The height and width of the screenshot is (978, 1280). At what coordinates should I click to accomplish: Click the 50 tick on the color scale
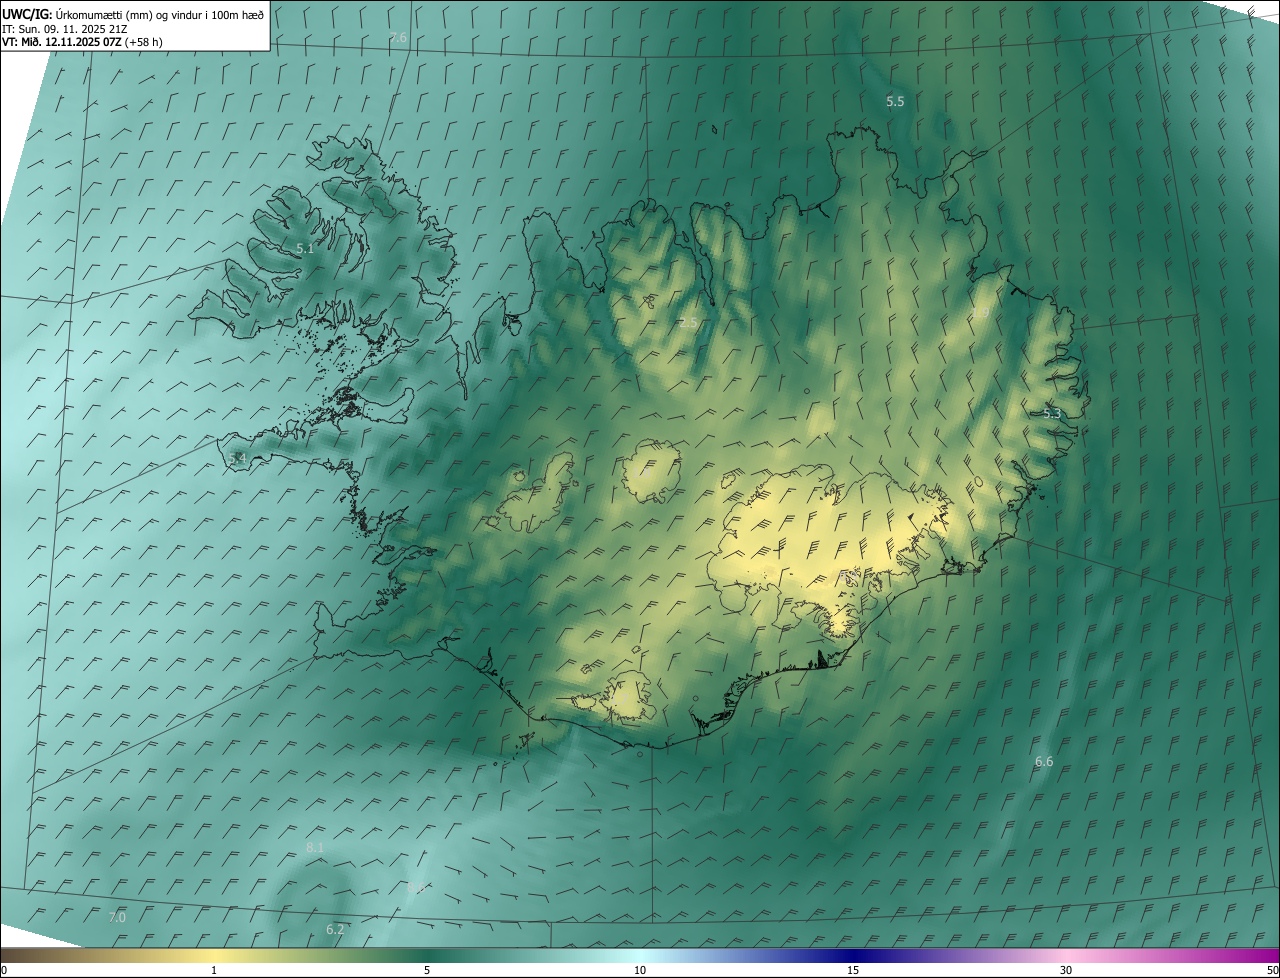pos(1272,971)
